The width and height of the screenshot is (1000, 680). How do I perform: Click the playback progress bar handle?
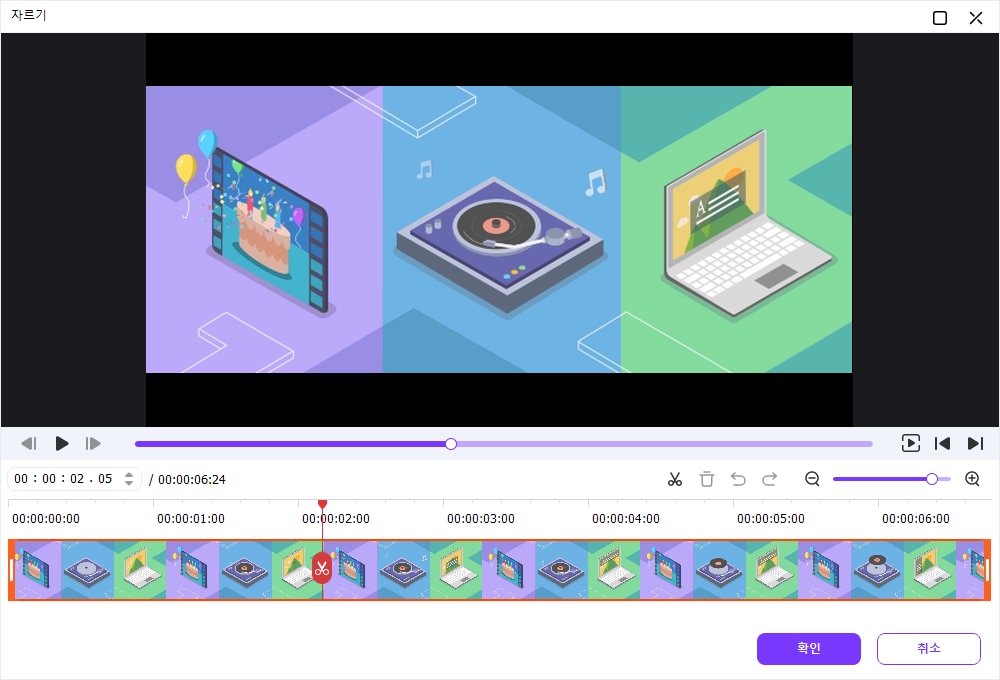[451, 443]
